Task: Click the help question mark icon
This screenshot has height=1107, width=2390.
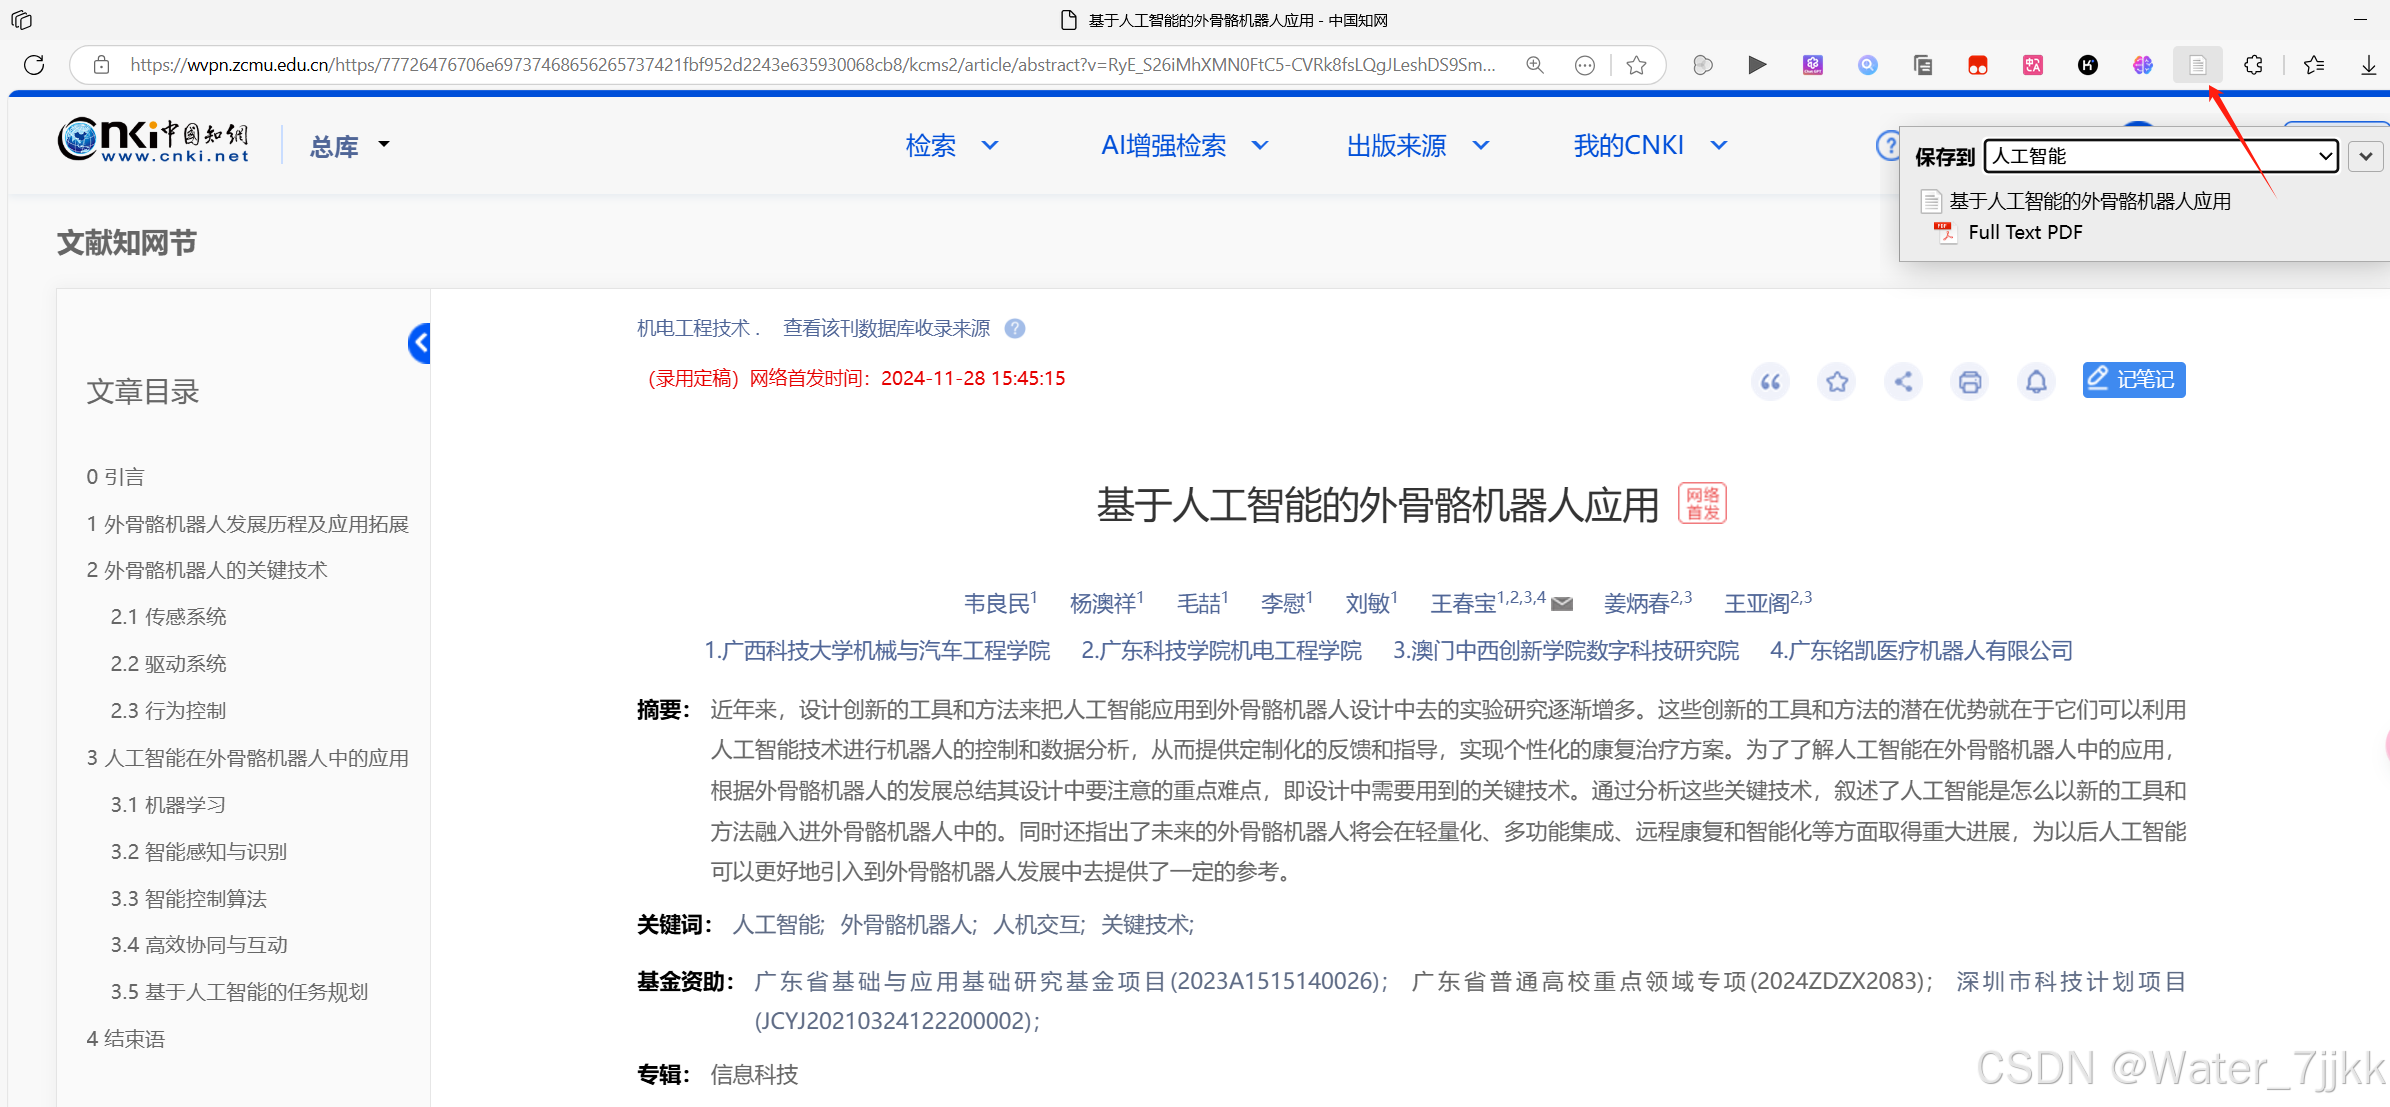Action: (x=1888, y=146)
